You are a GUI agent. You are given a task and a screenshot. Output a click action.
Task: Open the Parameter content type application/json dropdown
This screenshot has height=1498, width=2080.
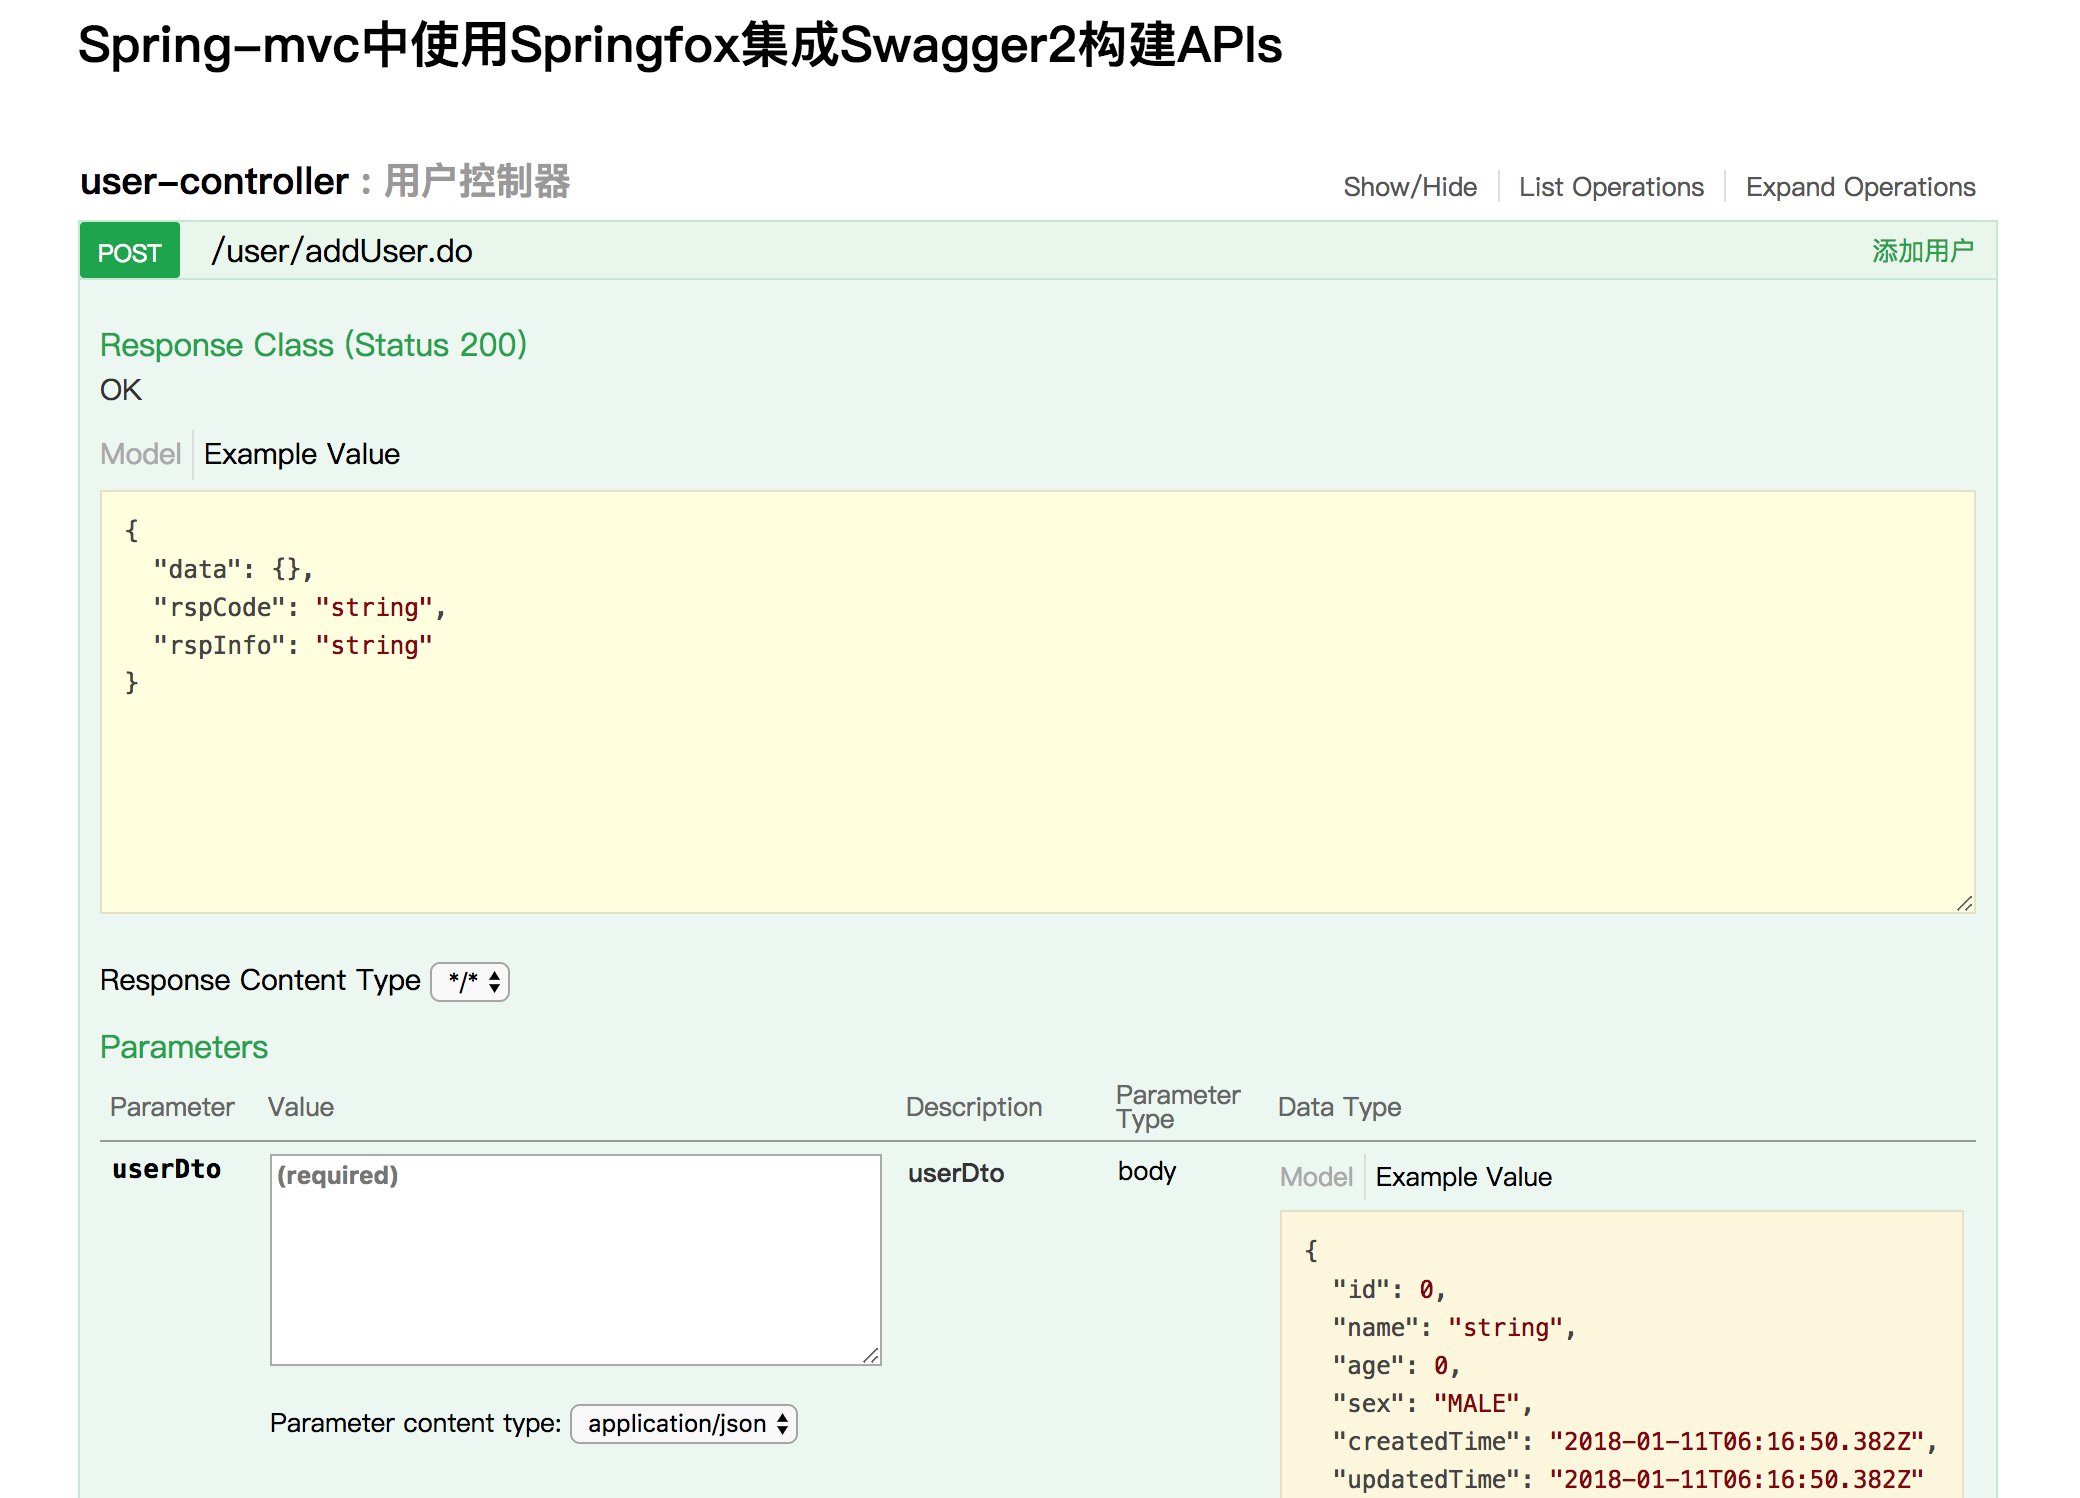click(684, 1424)
